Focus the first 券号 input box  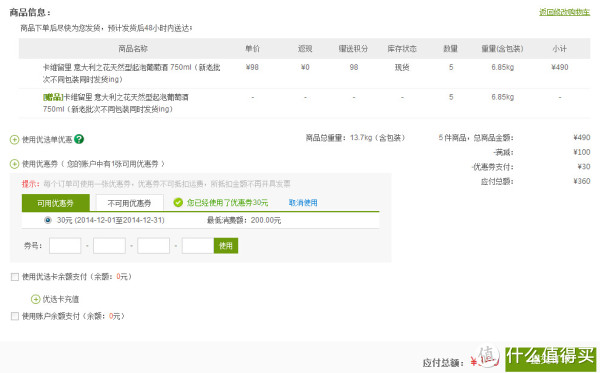(65, 246)
